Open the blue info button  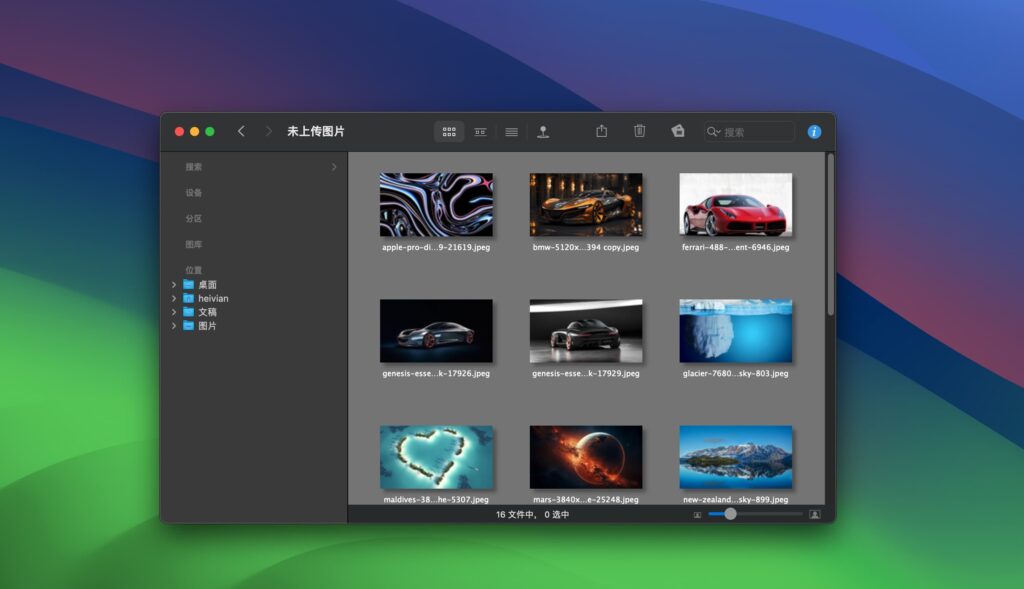814,131
